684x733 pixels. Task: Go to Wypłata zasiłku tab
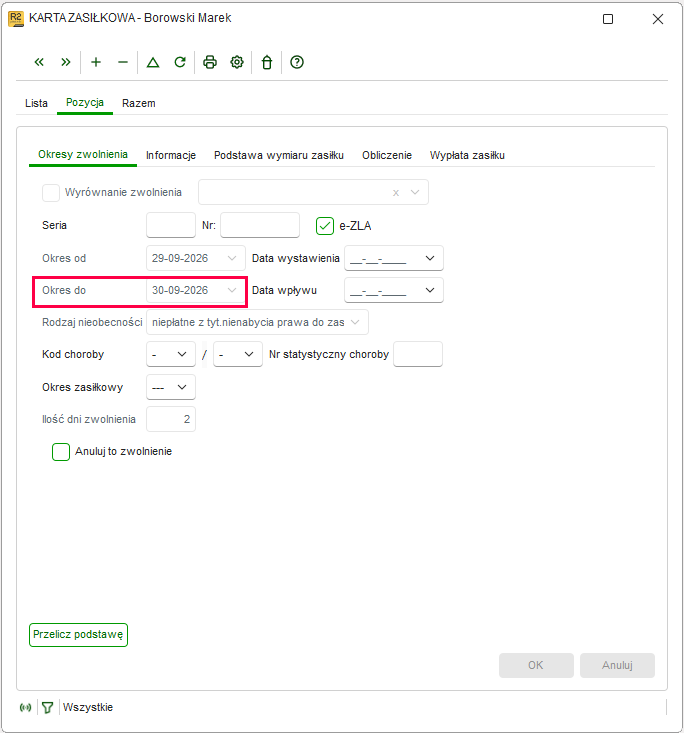(x=467, y=155)
